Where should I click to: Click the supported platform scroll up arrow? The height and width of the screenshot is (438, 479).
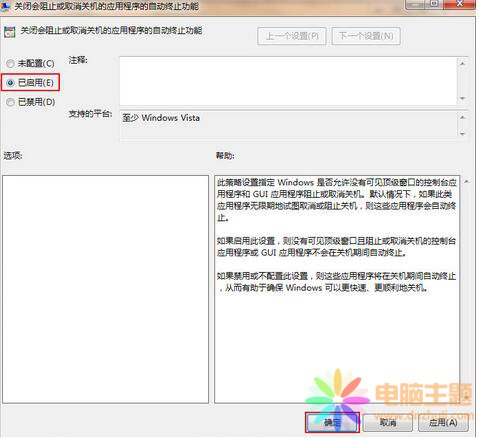point(462,117)
